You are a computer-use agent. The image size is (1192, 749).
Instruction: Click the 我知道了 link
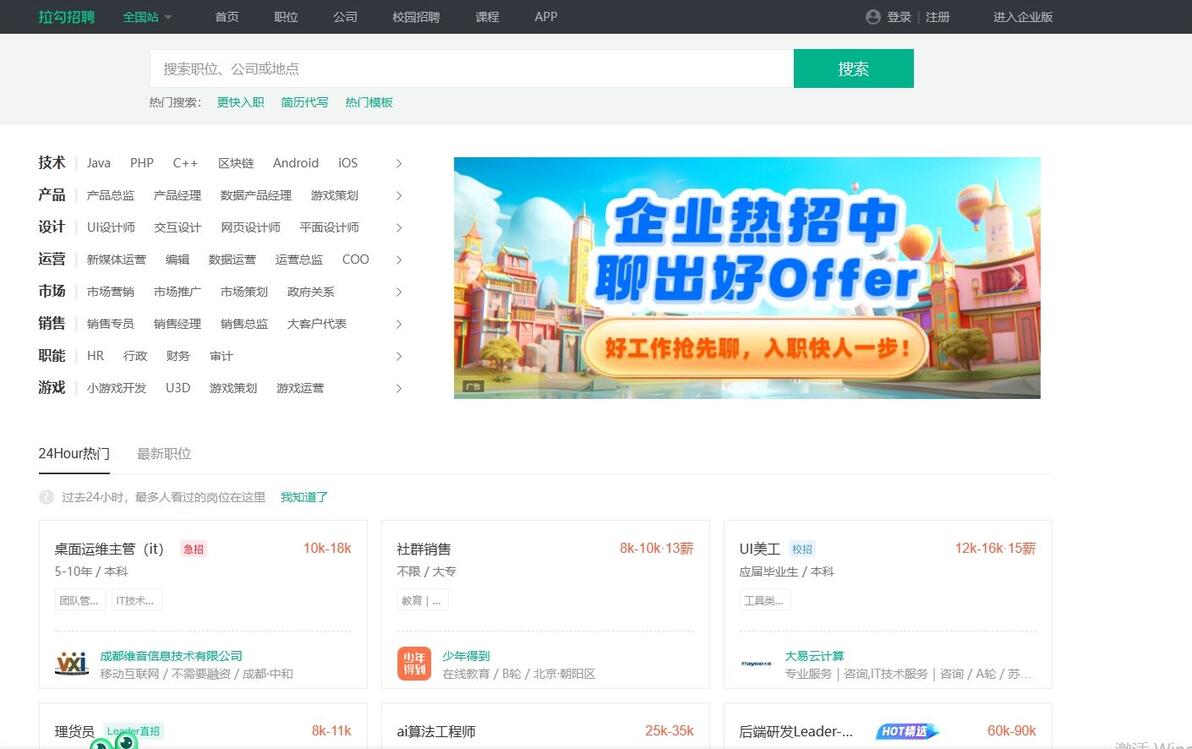(x=304, y=497)
